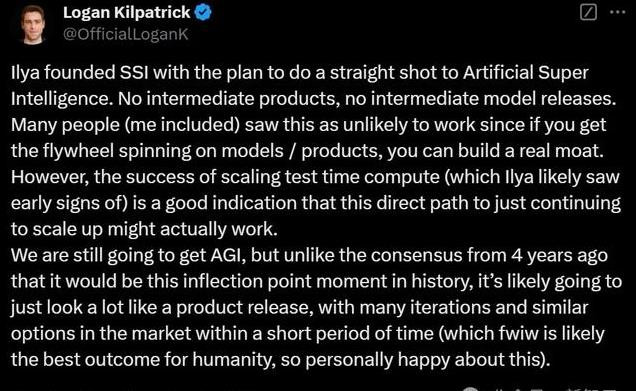Screen dimensions: 636x391
Task: Open the Grok slash icon
Action: pos(588,12)
